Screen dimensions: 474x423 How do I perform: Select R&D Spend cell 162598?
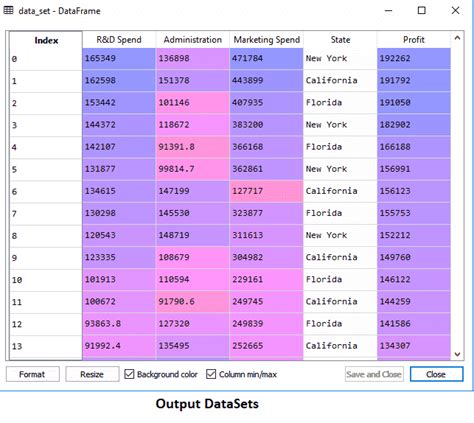119,81
